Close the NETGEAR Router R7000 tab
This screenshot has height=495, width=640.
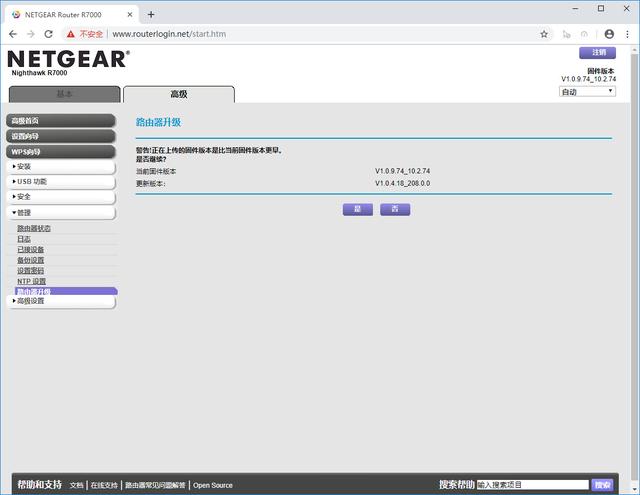[130, 14]
